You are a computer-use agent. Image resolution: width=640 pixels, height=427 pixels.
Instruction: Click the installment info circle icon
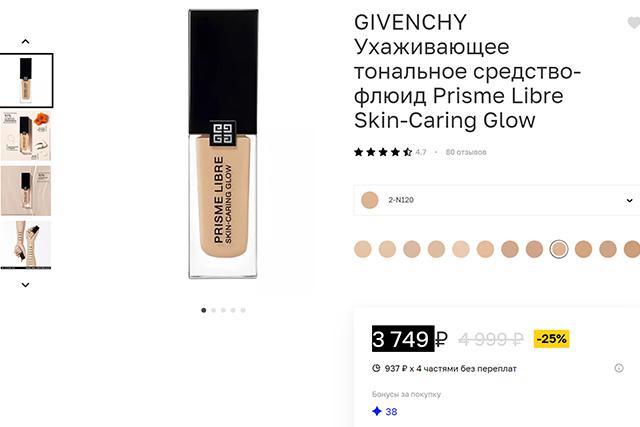[x=619, y=368]
